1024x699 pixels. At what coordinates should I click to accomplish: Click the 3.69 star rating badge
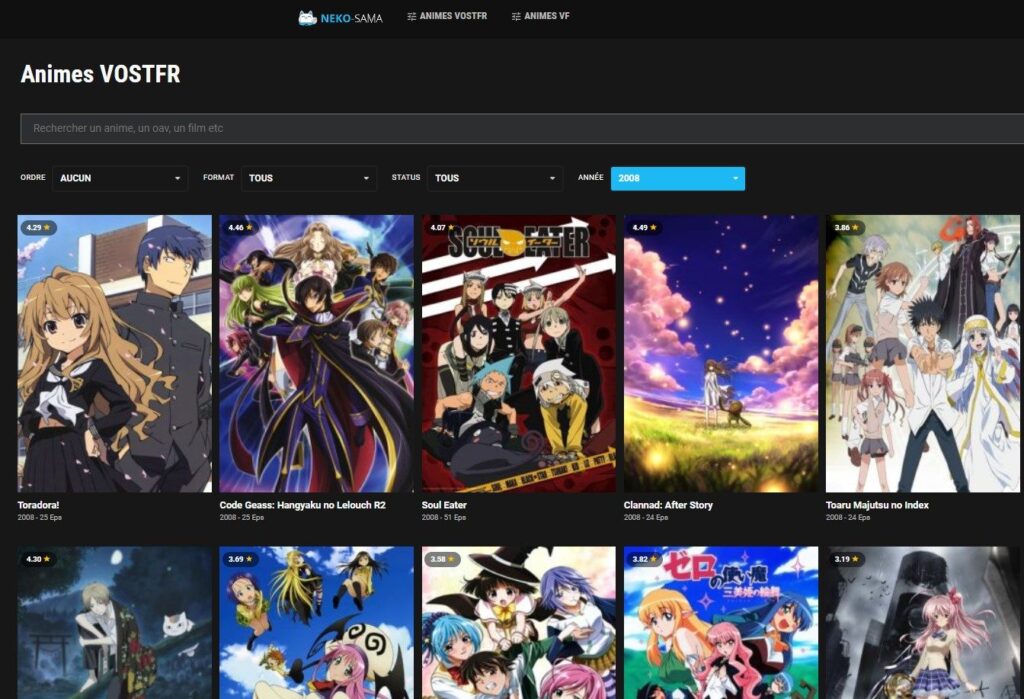pos(240,559)
